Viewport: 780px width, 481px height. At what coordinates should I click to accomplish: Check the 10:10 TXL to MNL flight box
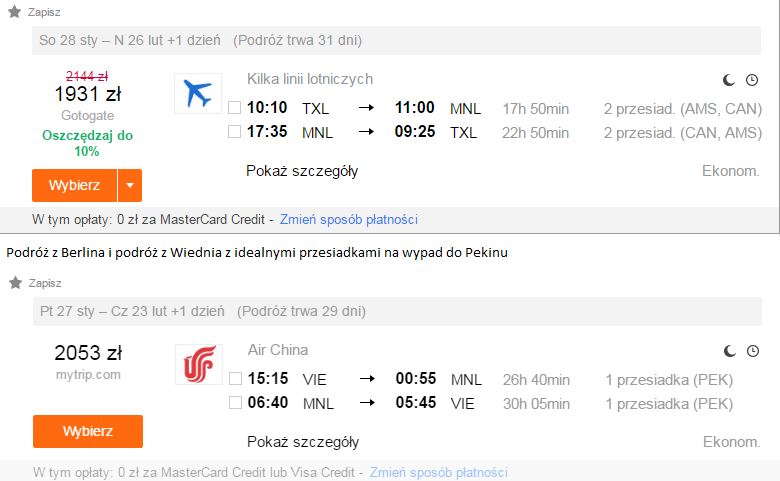coord(234,107)
